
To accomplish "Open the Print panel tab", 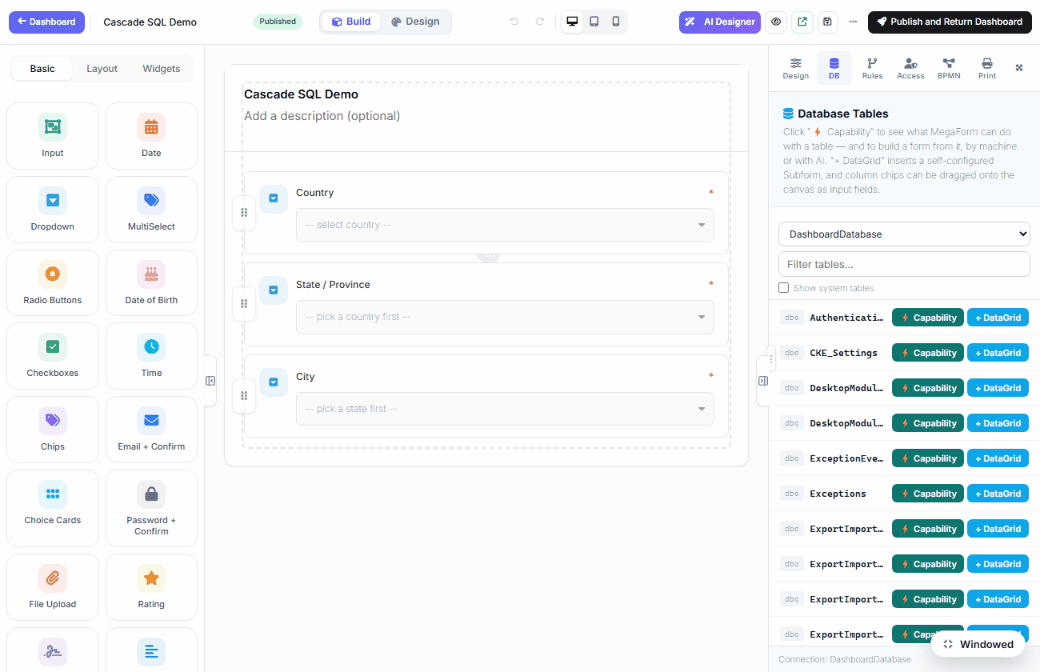I will pyautogui.click(x=987, y=68).
